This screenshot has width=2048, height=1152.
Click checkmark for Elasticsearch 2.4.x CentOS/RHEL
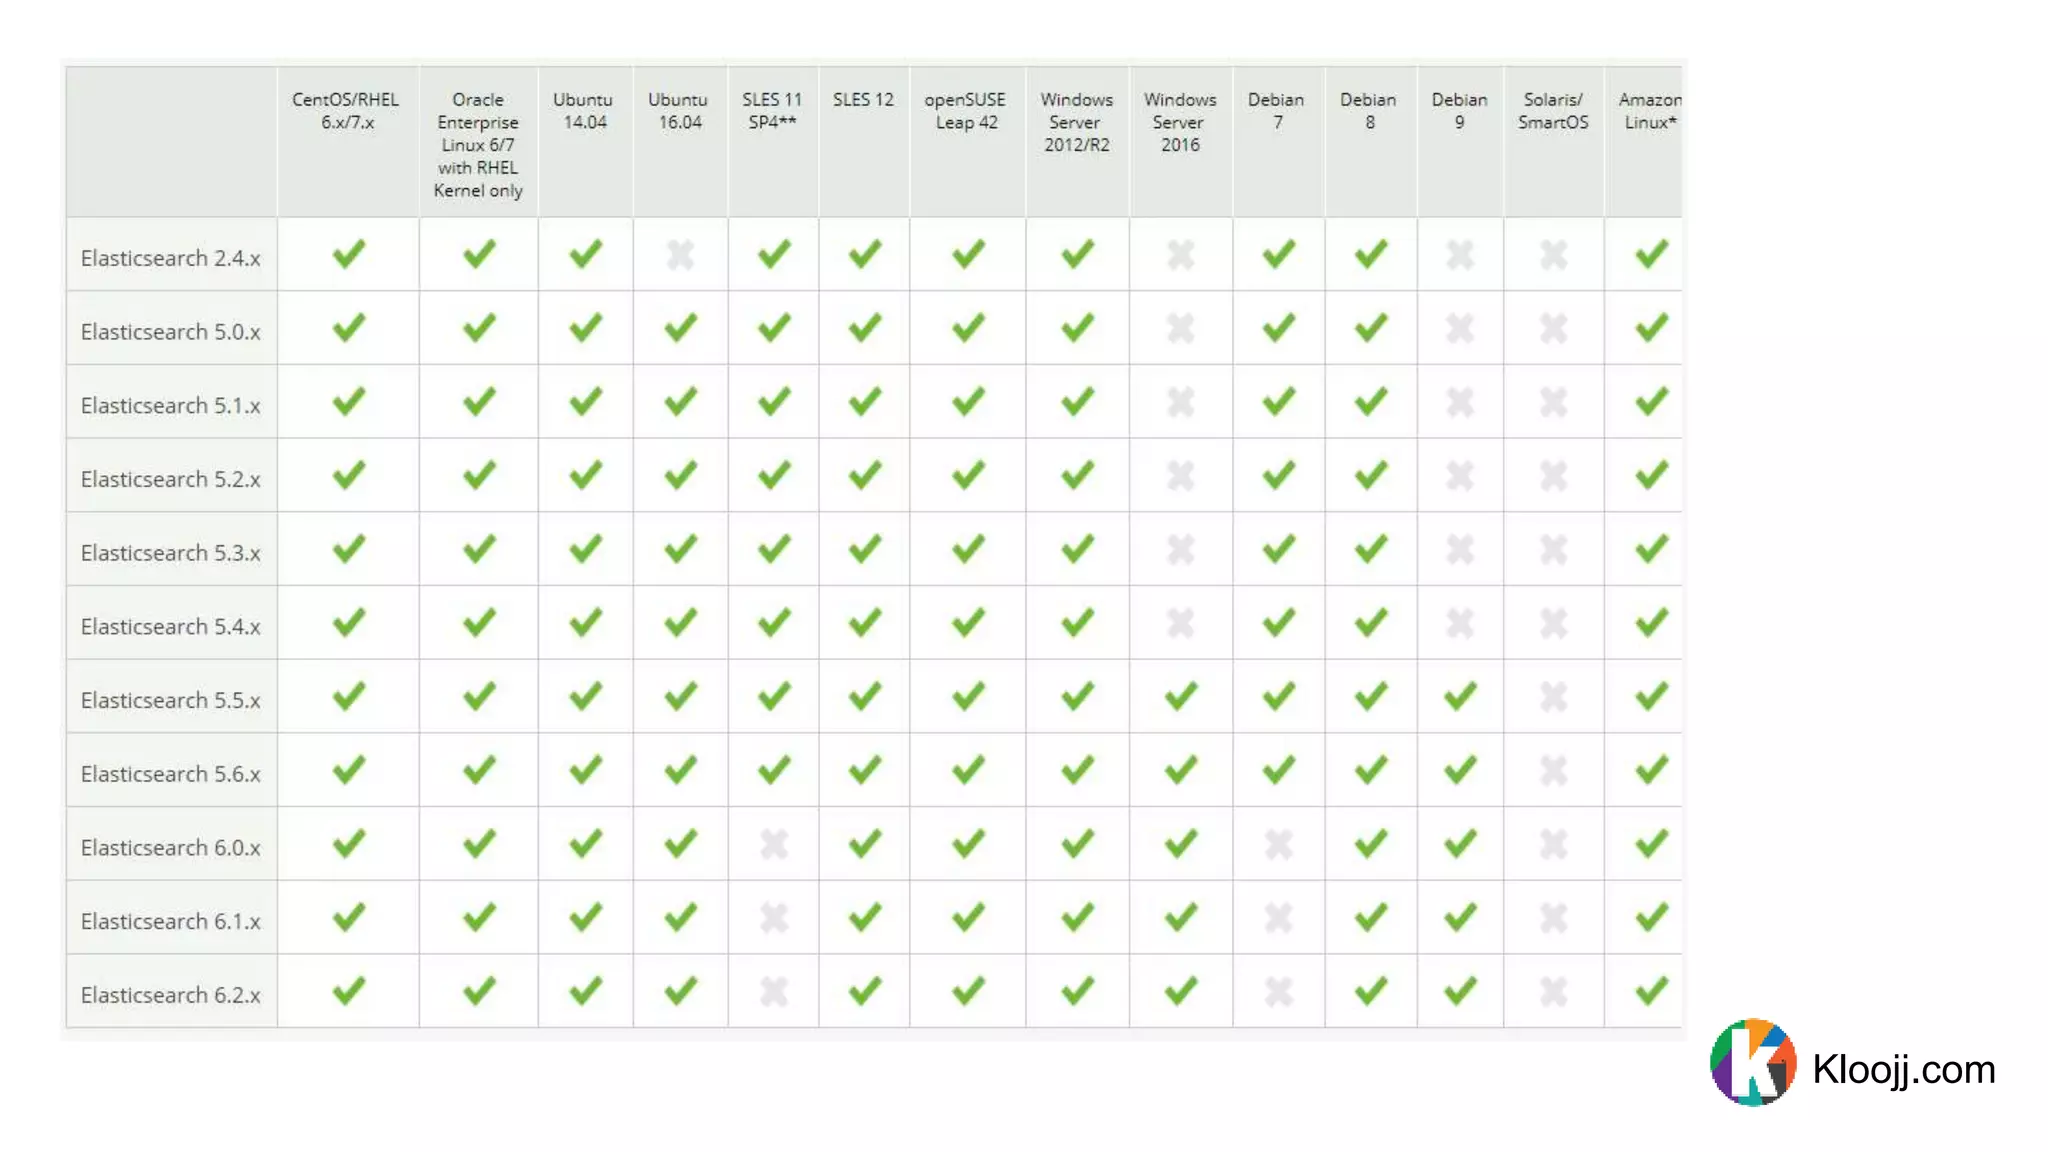tap(348, 254)
